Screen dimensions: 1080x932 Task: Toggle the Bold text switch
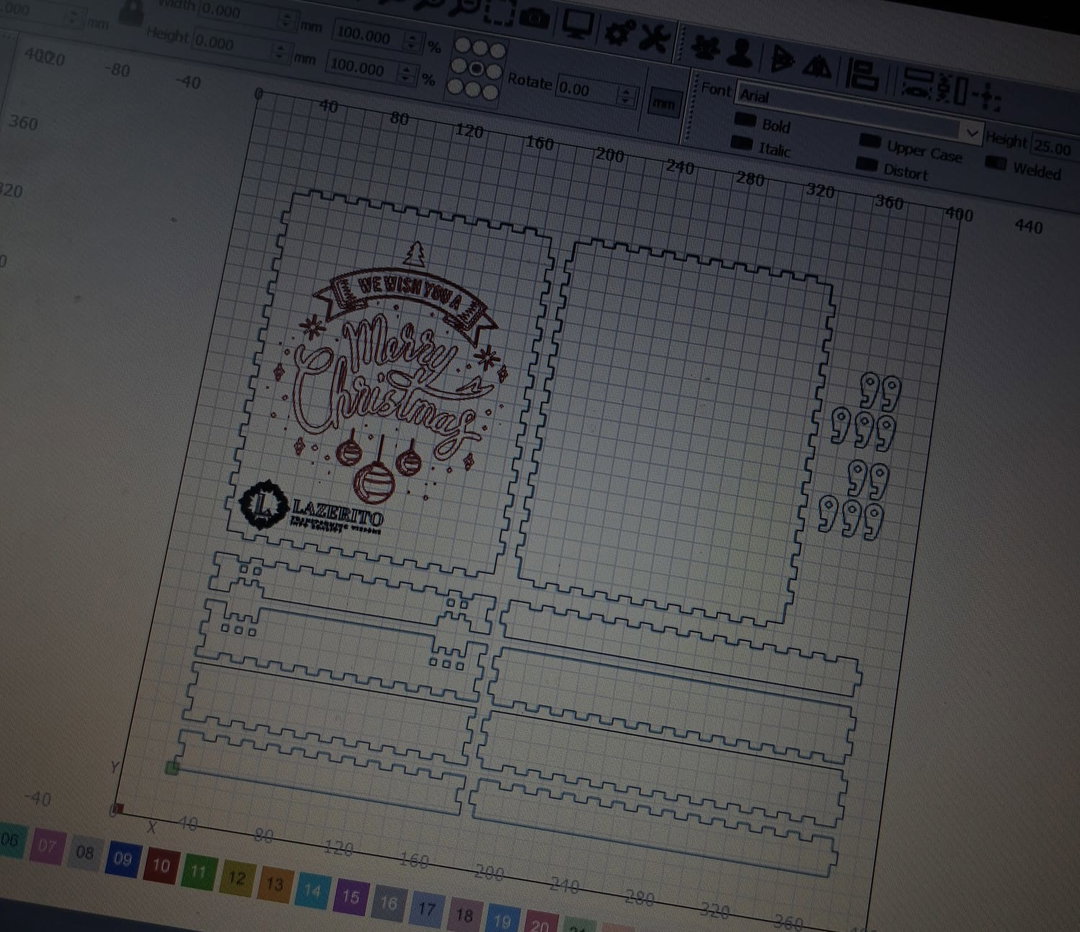(745, 119)
